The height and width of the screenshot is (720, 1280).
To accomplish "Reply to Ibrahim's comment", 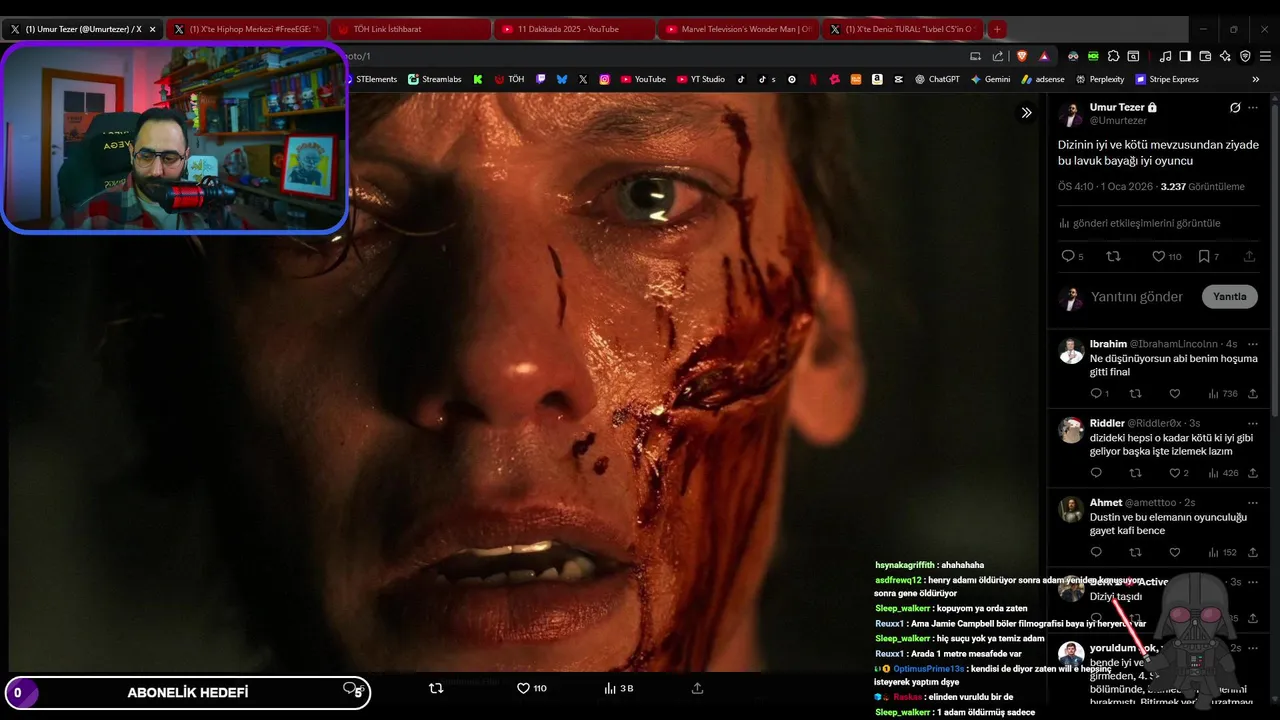I will [x=1099, y=394].
